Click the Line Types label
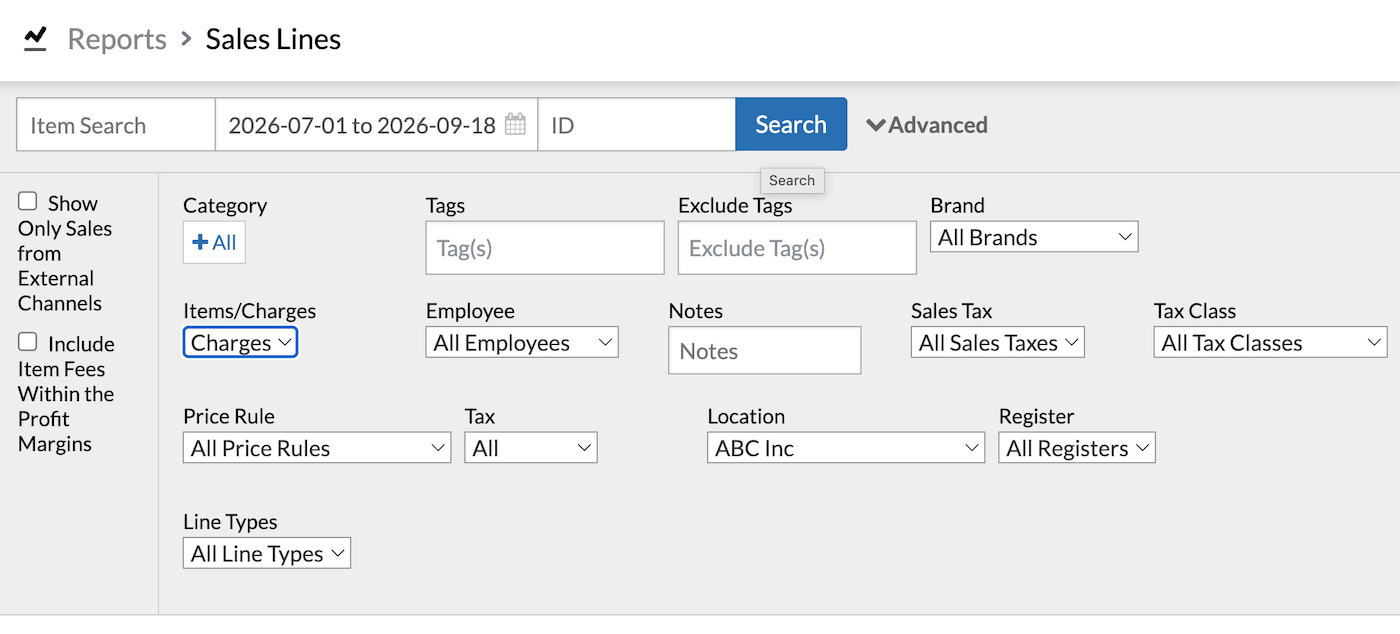The image size is (1400, 634). [230, 522]
